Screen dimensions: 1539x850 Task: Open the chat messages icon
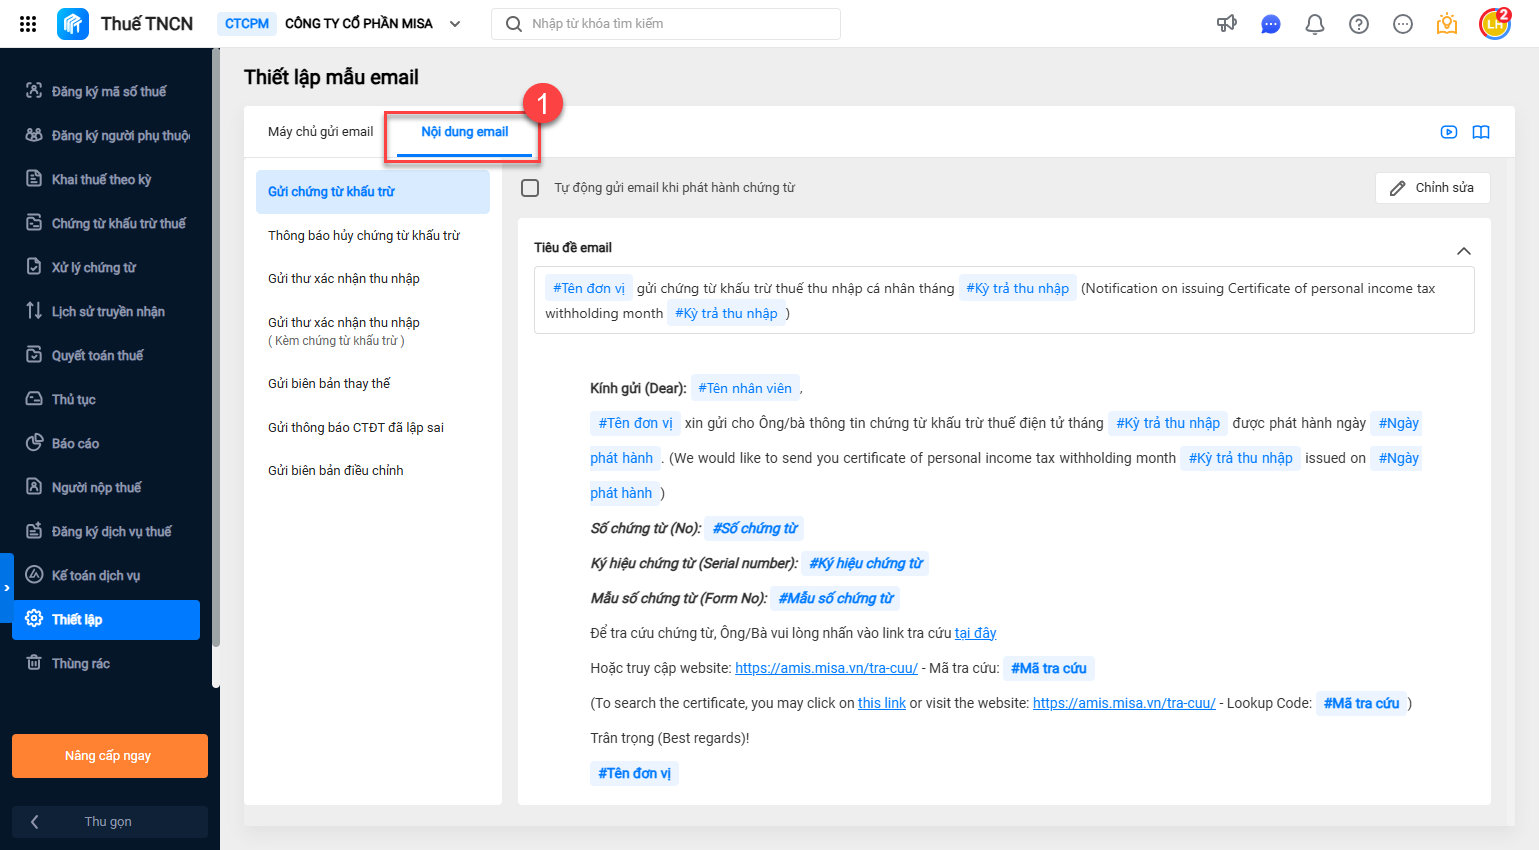(x=1271, y=24)
